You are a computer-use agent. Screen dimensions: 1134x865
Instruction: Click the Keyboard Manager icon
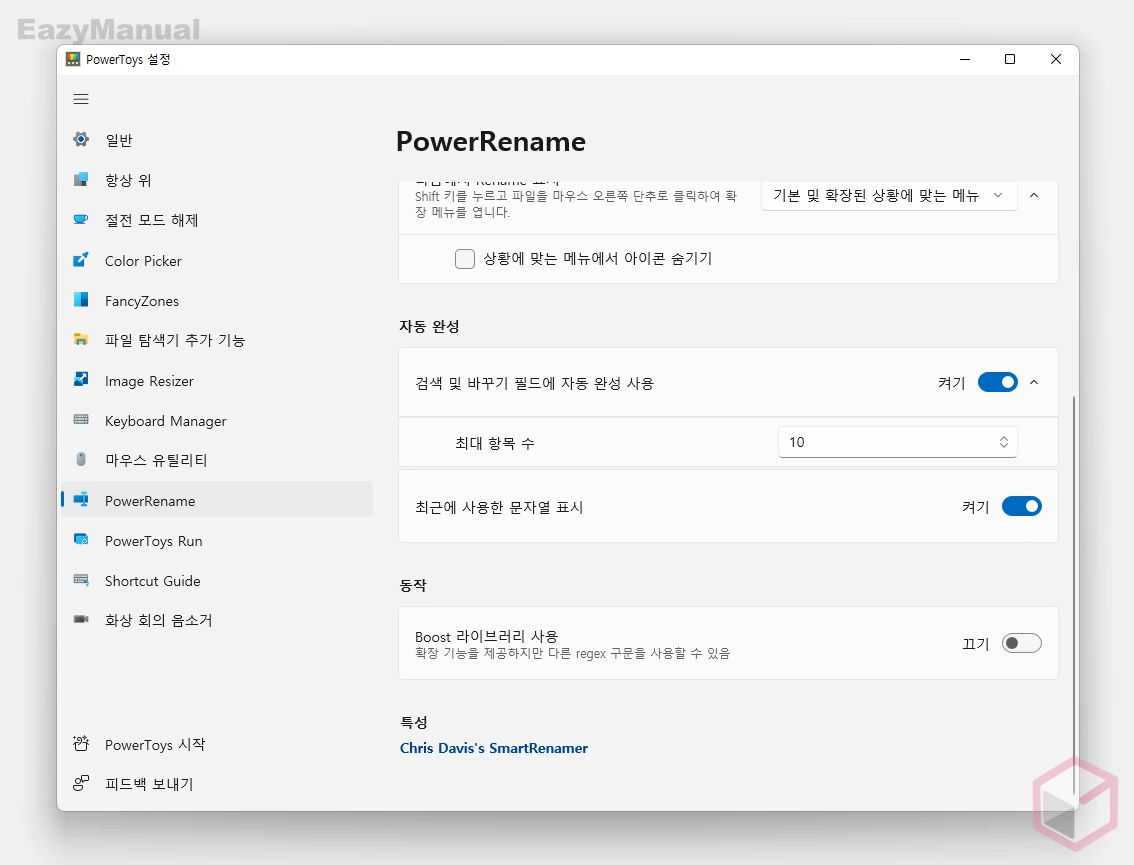[81, 419]
